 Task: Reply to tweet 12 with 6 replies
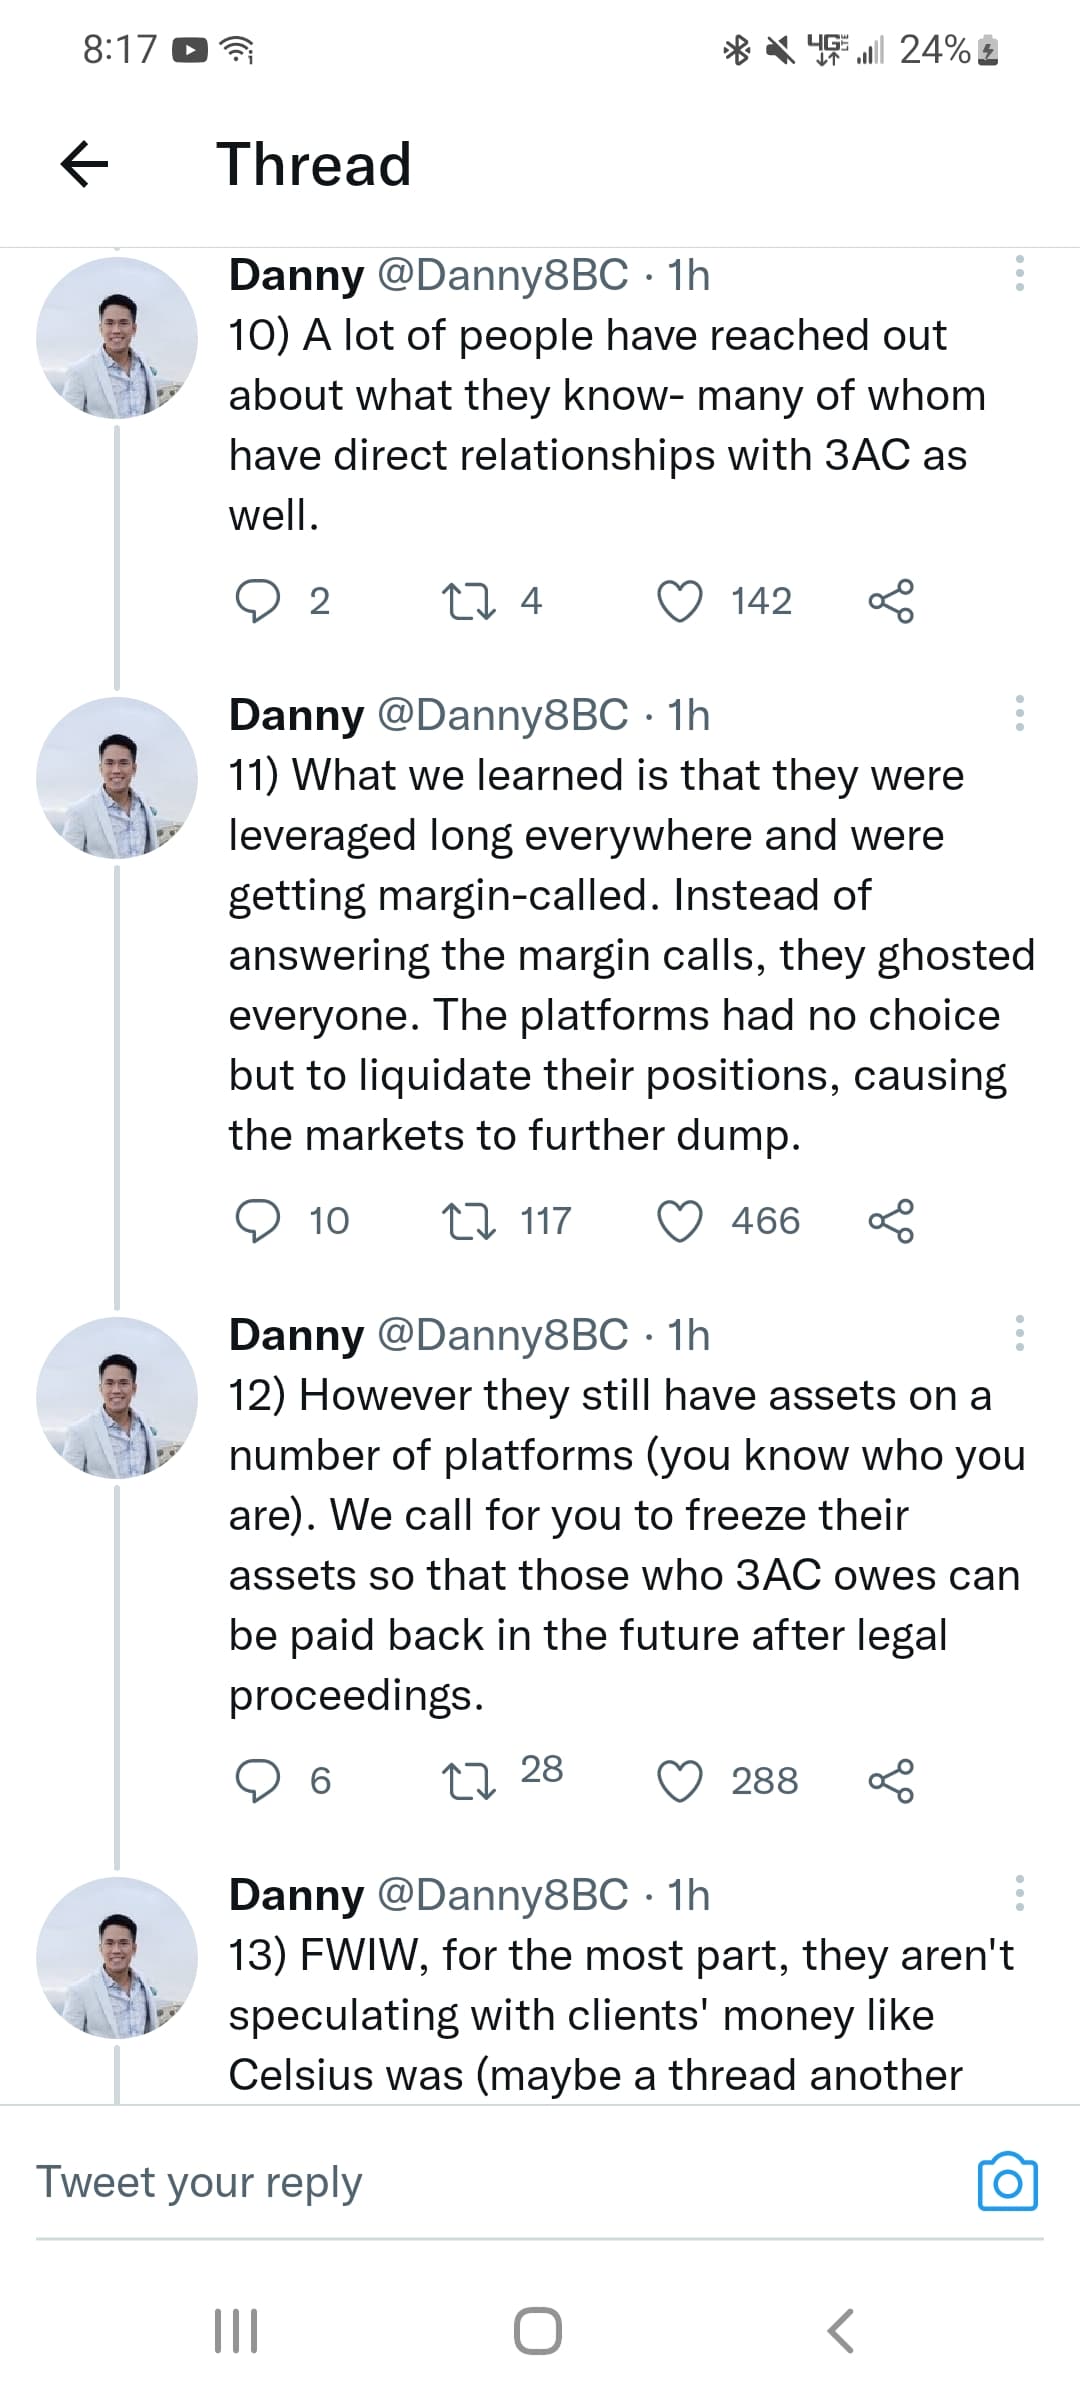click(x=257, y=1781)
